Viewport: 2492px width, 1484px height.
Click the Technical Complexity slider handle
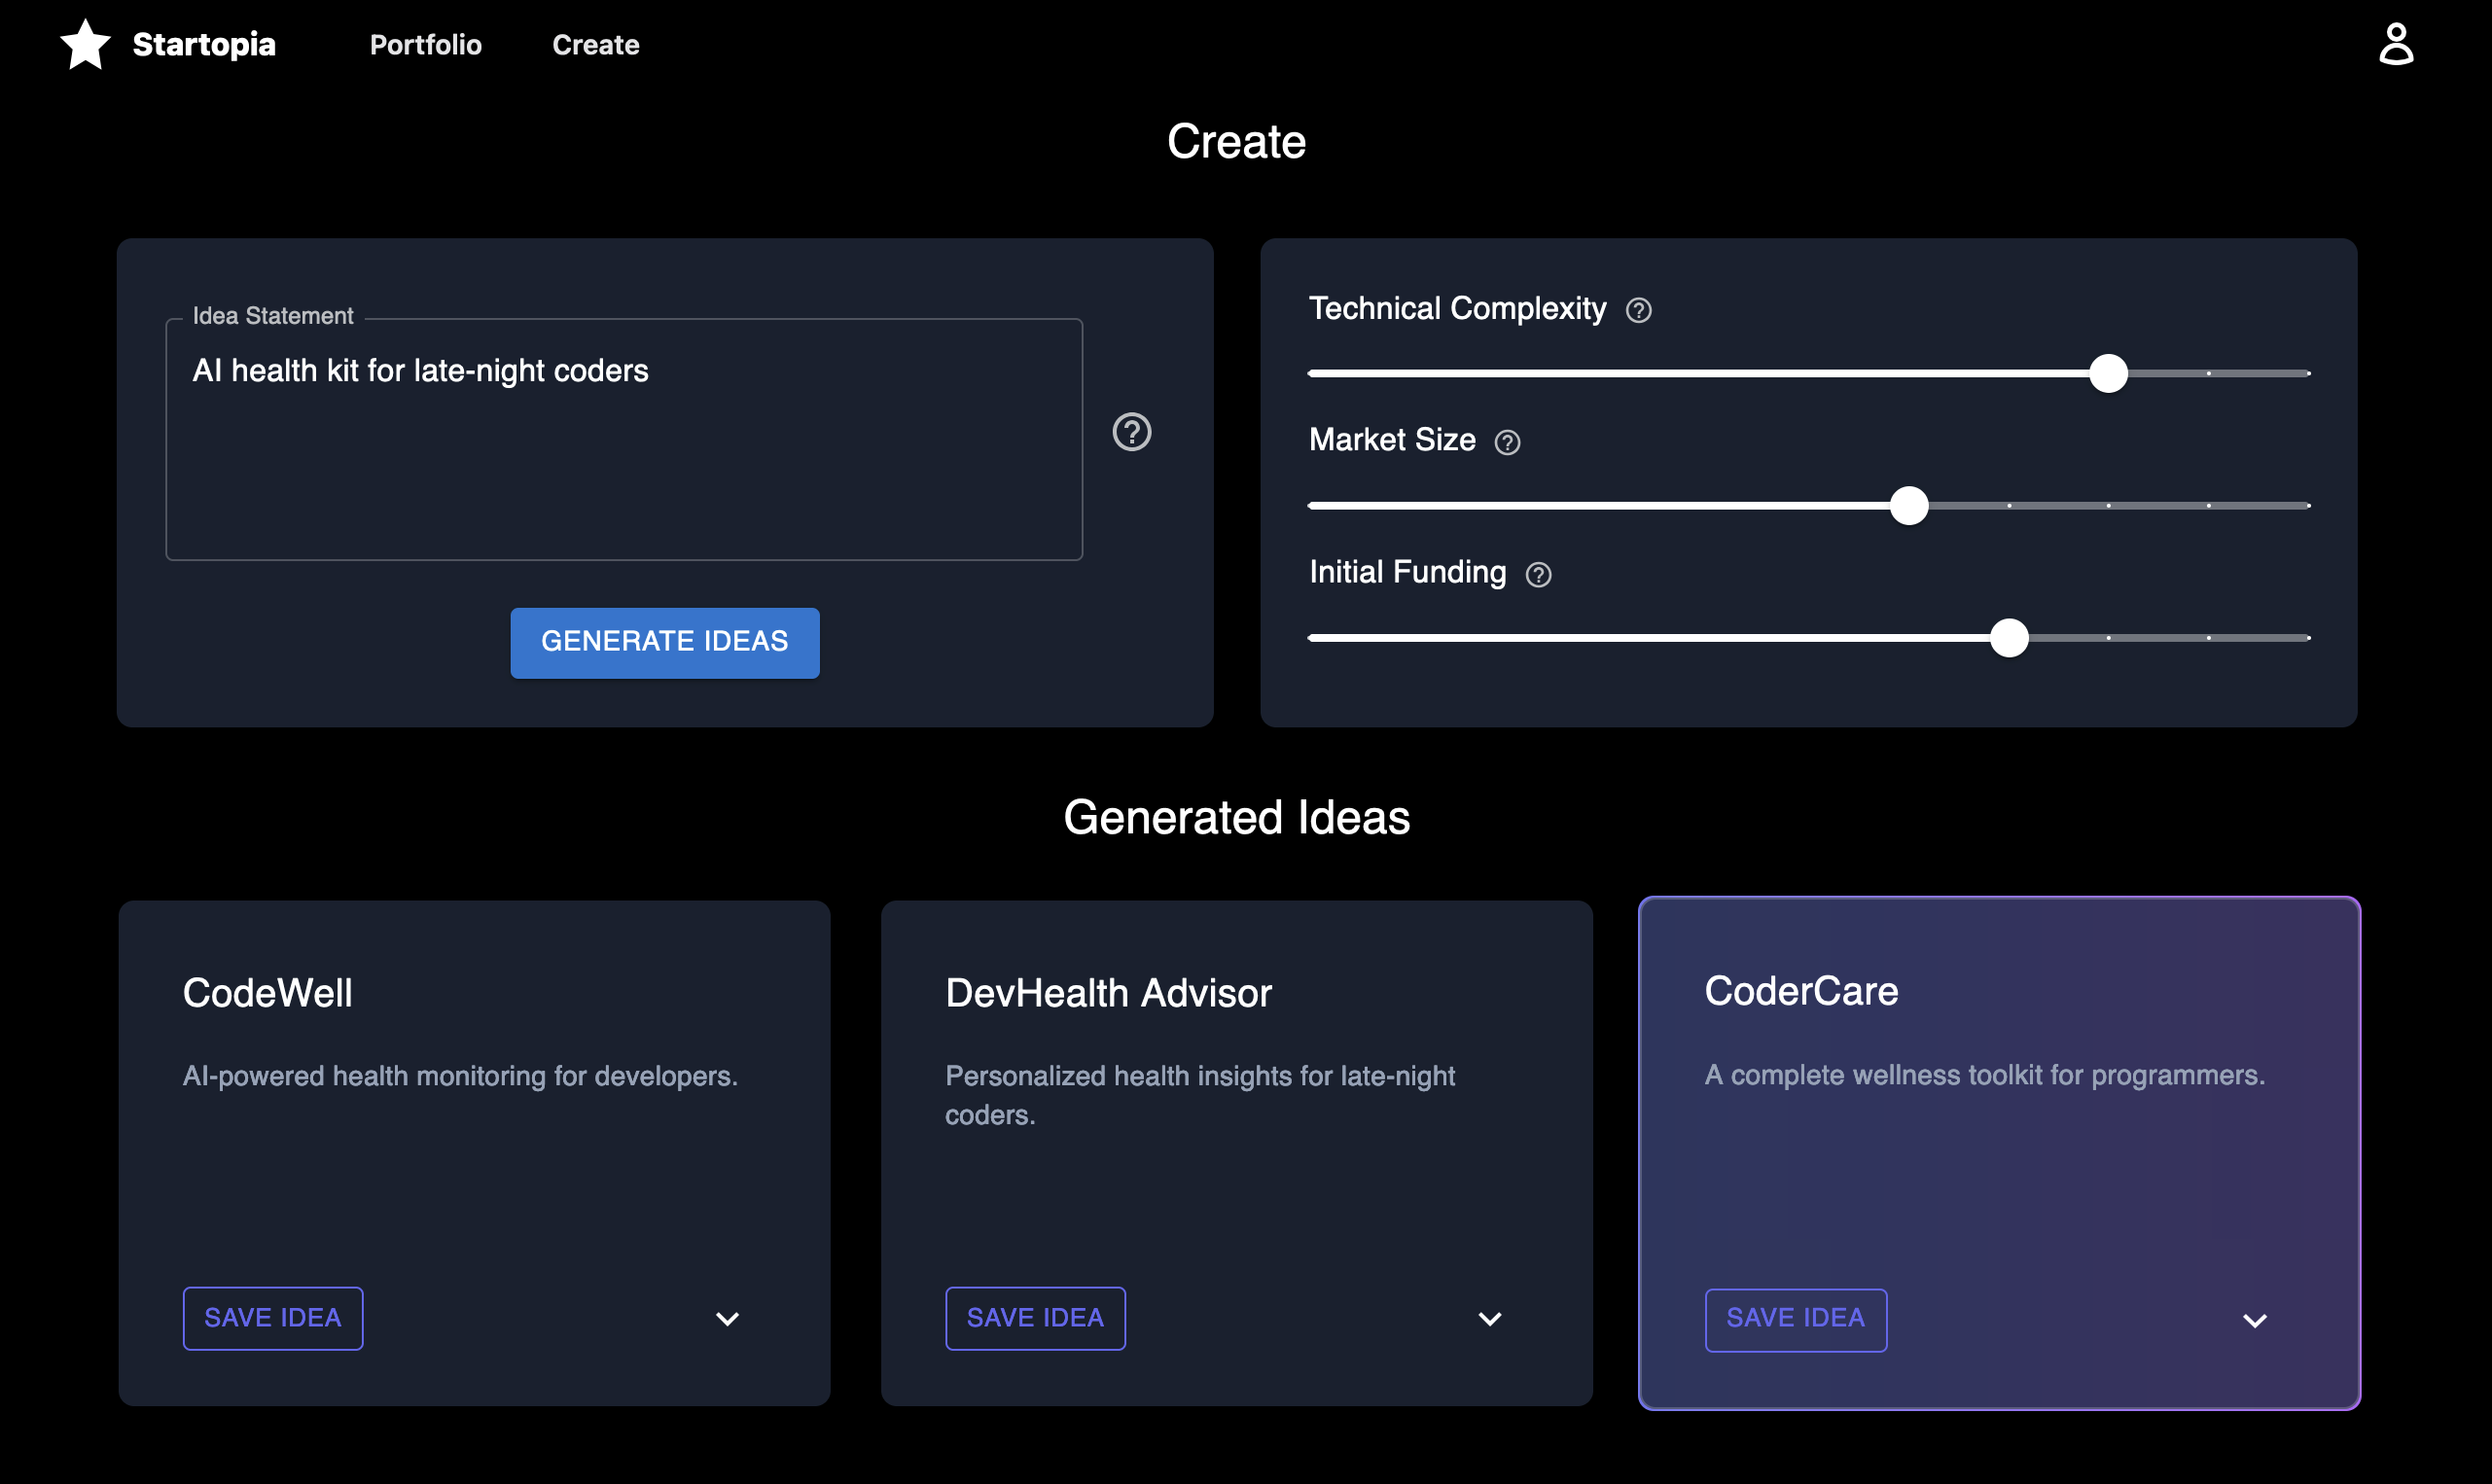2108,373
